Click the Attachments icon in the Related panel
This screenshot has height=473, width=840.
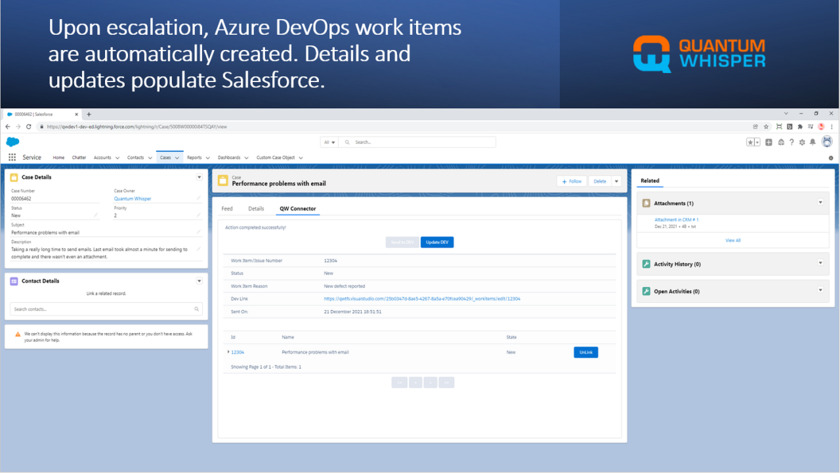click(646, 203)
